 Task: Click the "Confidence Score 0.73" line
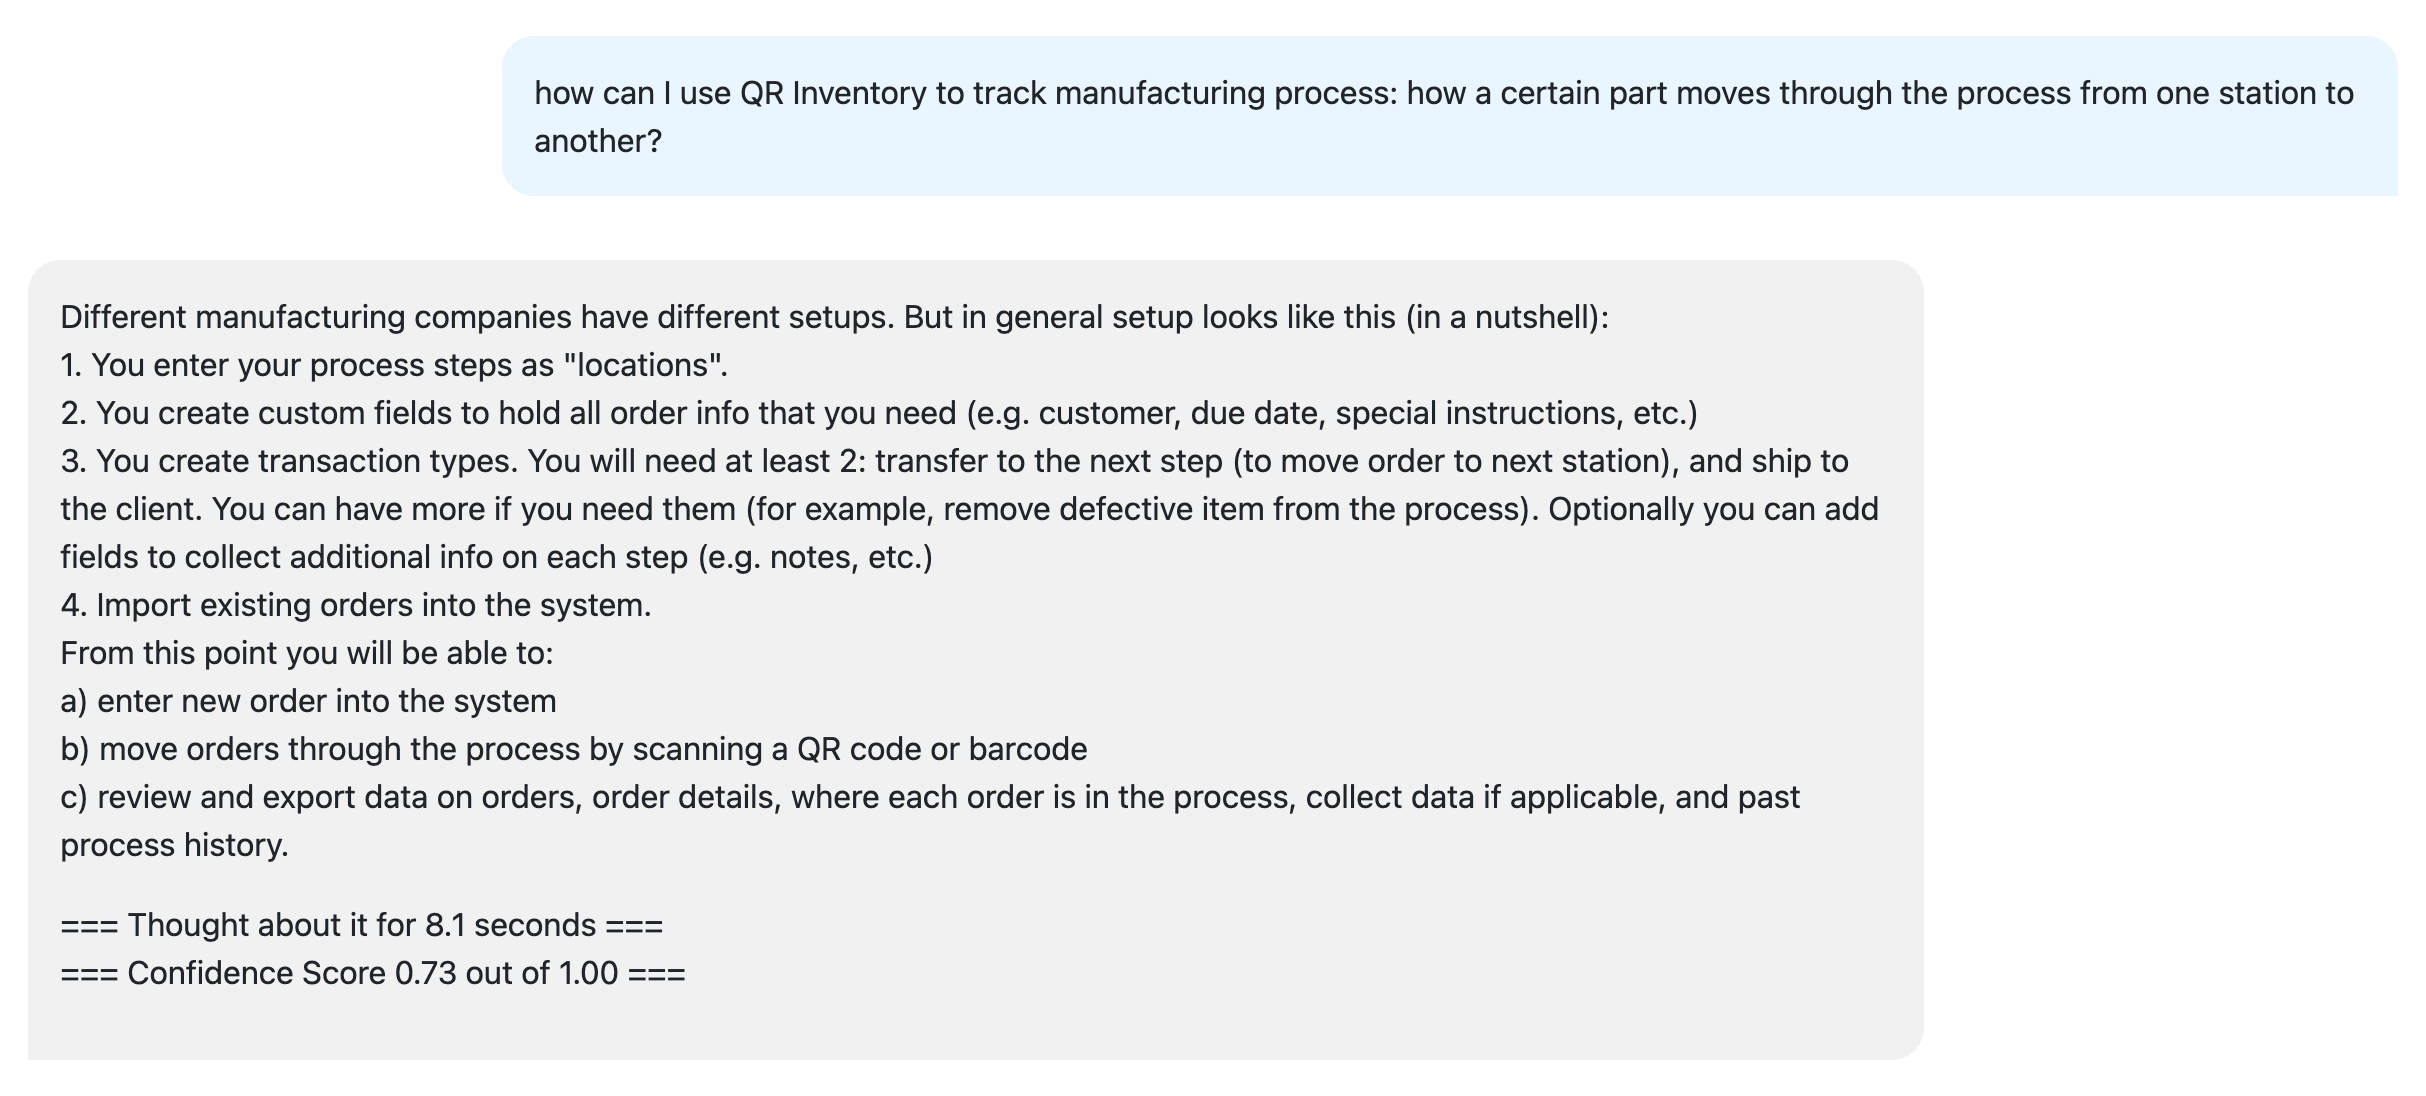372,973
